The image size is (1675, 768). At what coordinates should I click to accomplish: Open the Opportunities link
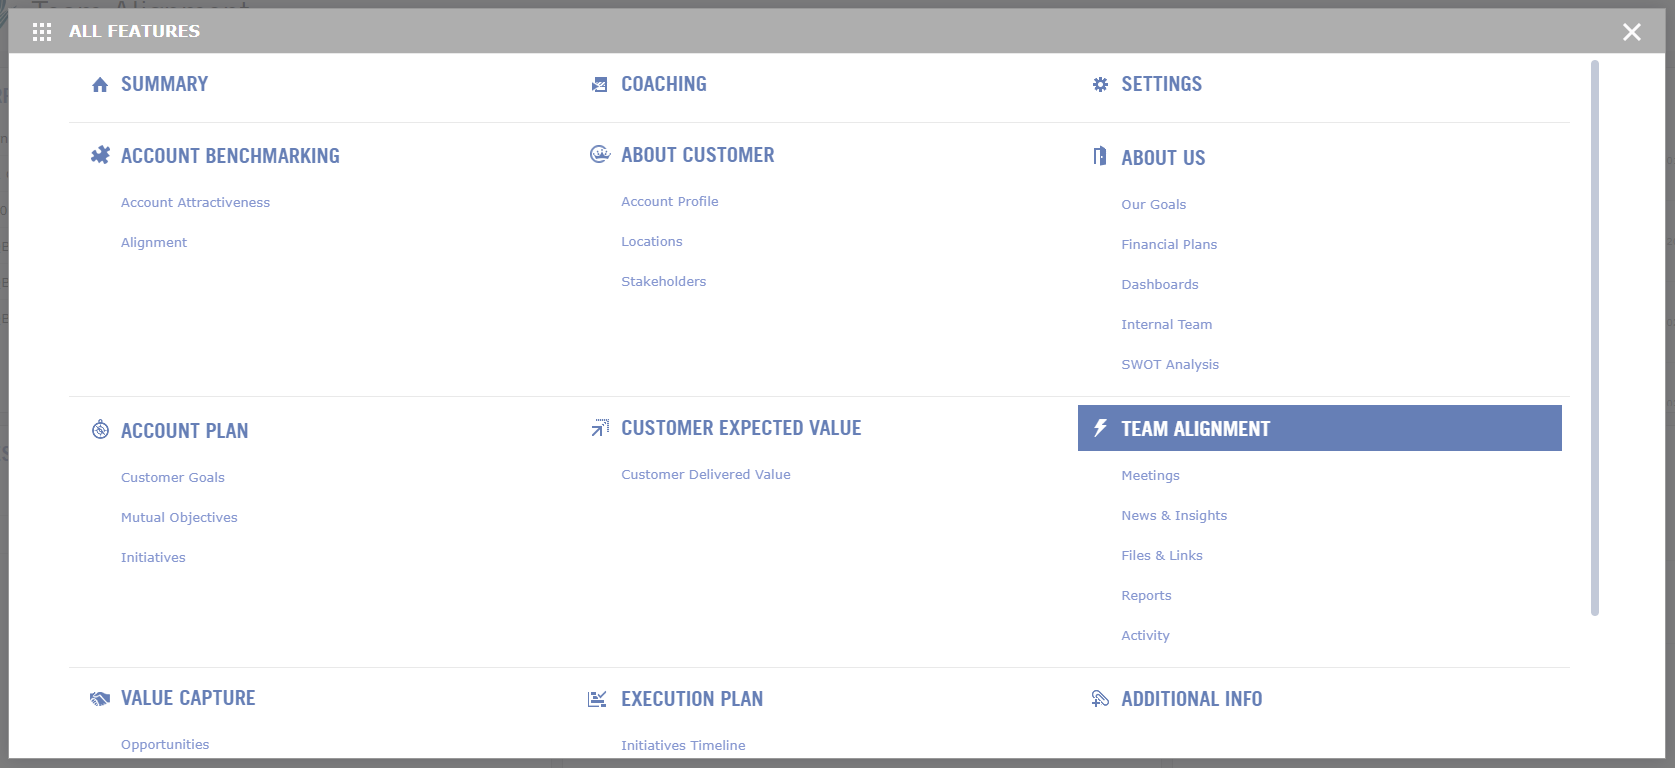[x=165, y=744]
